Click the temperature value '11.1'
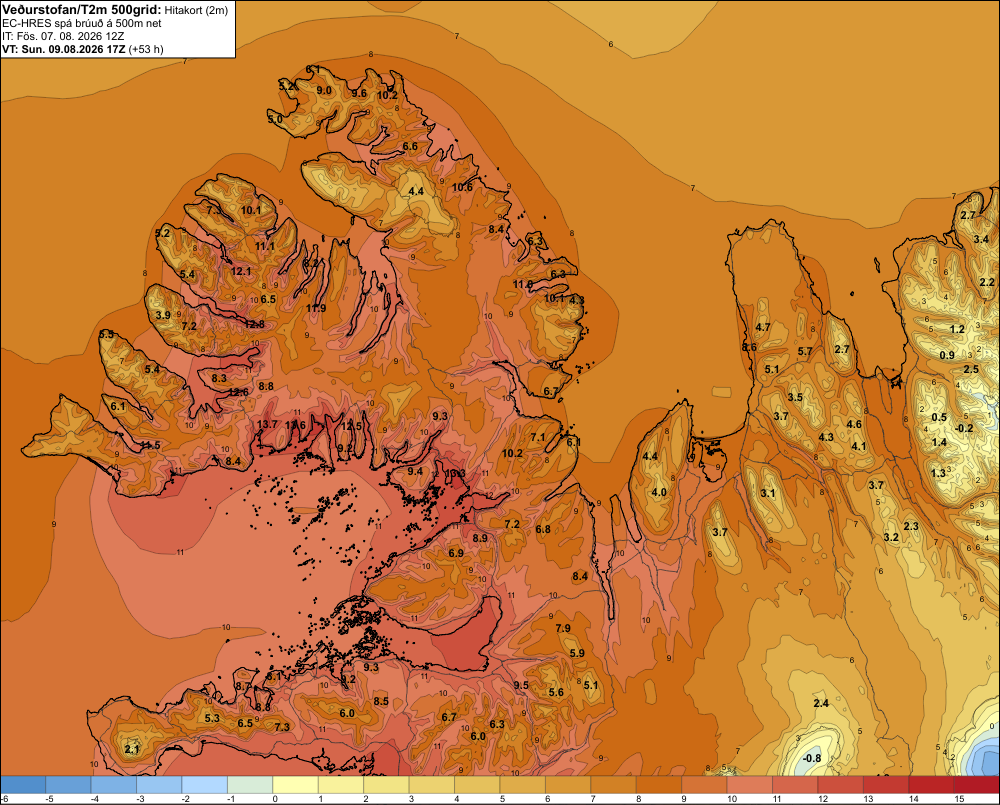 tap(265, 246)
